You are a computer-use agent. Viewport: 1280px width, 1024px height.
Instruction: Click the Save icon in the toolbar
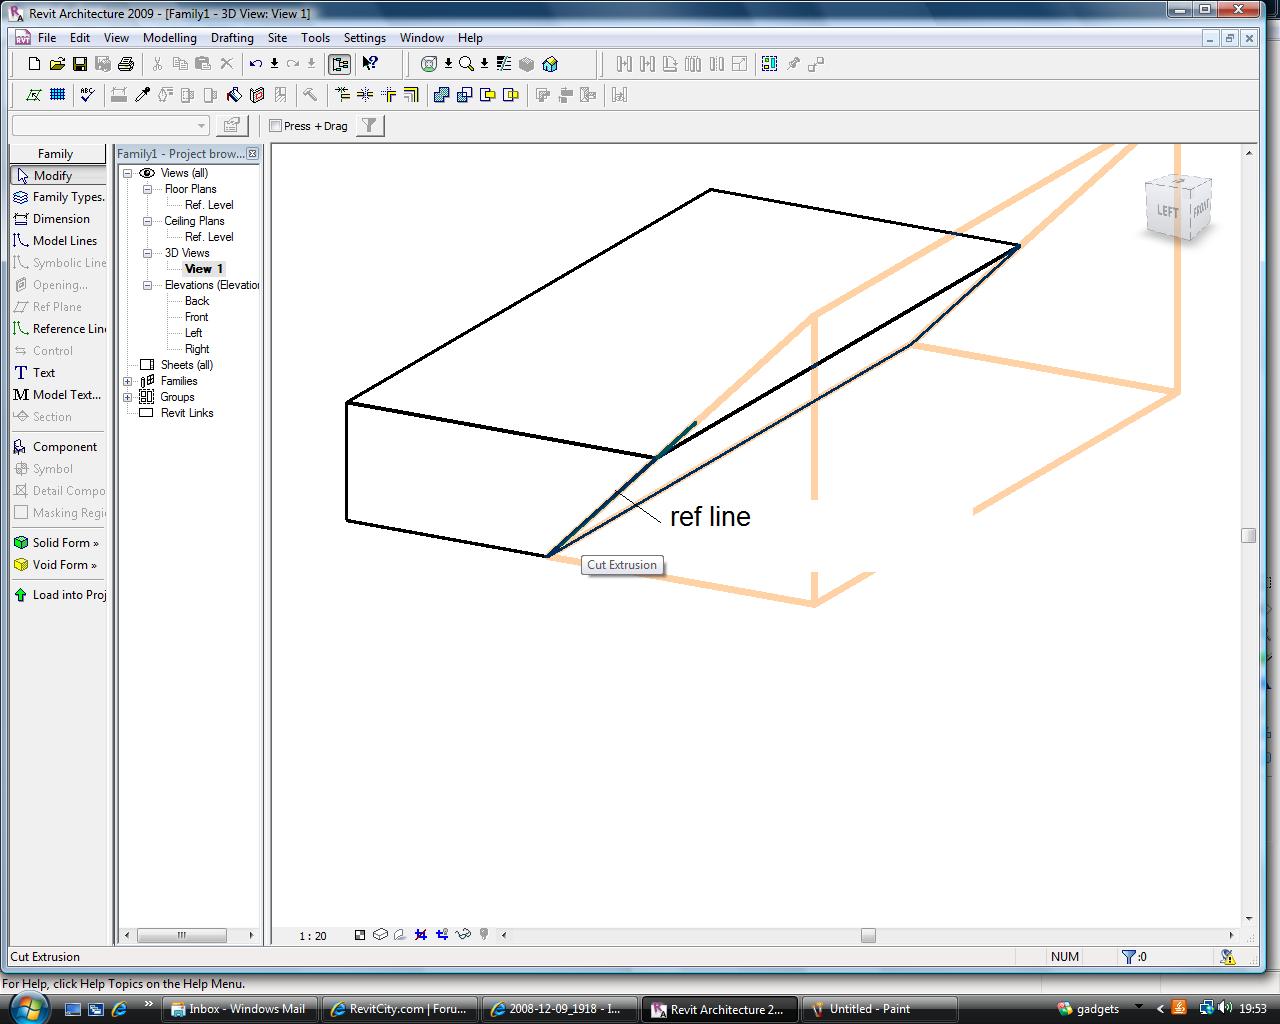point(80,64)
